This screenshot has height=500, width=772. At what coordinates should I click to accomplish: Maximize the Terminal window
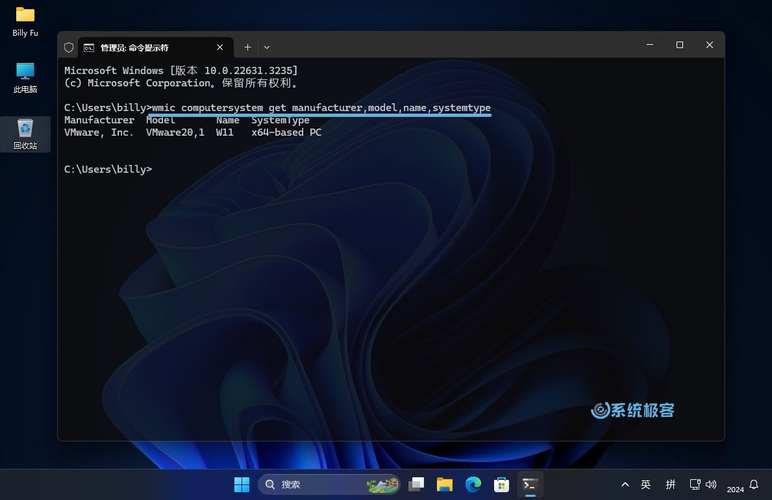(679, 45)
